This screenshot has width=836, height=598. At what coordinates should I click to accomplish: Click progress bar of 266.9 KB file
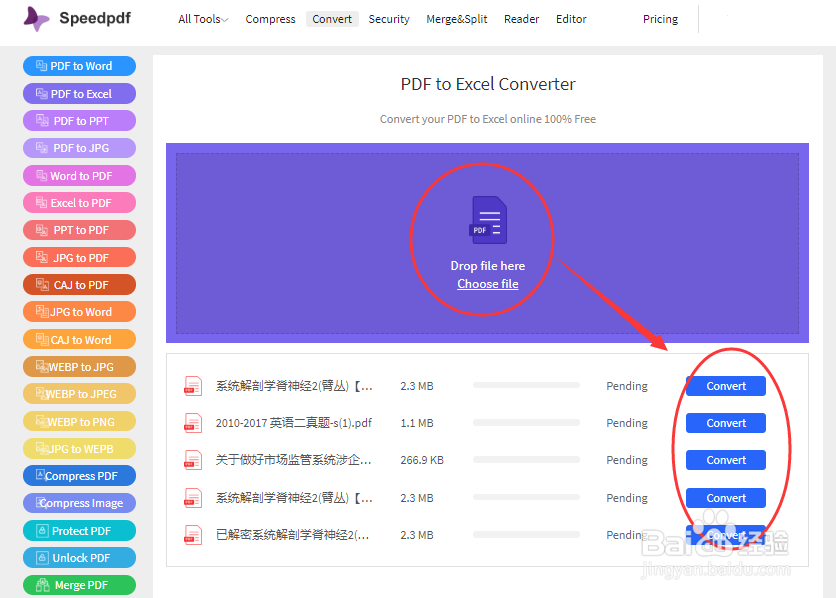coord(526,459)
